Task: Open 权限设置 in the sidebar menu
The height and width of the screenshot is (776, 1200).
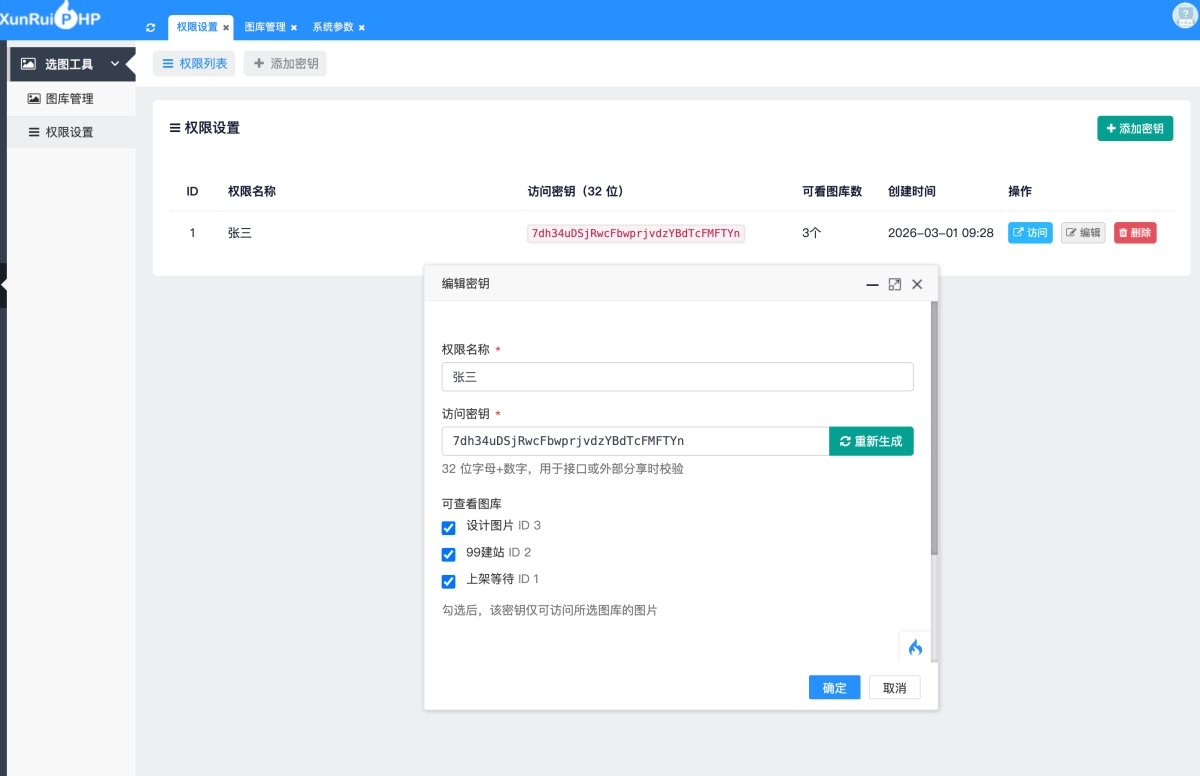Action: pos(69,132)
